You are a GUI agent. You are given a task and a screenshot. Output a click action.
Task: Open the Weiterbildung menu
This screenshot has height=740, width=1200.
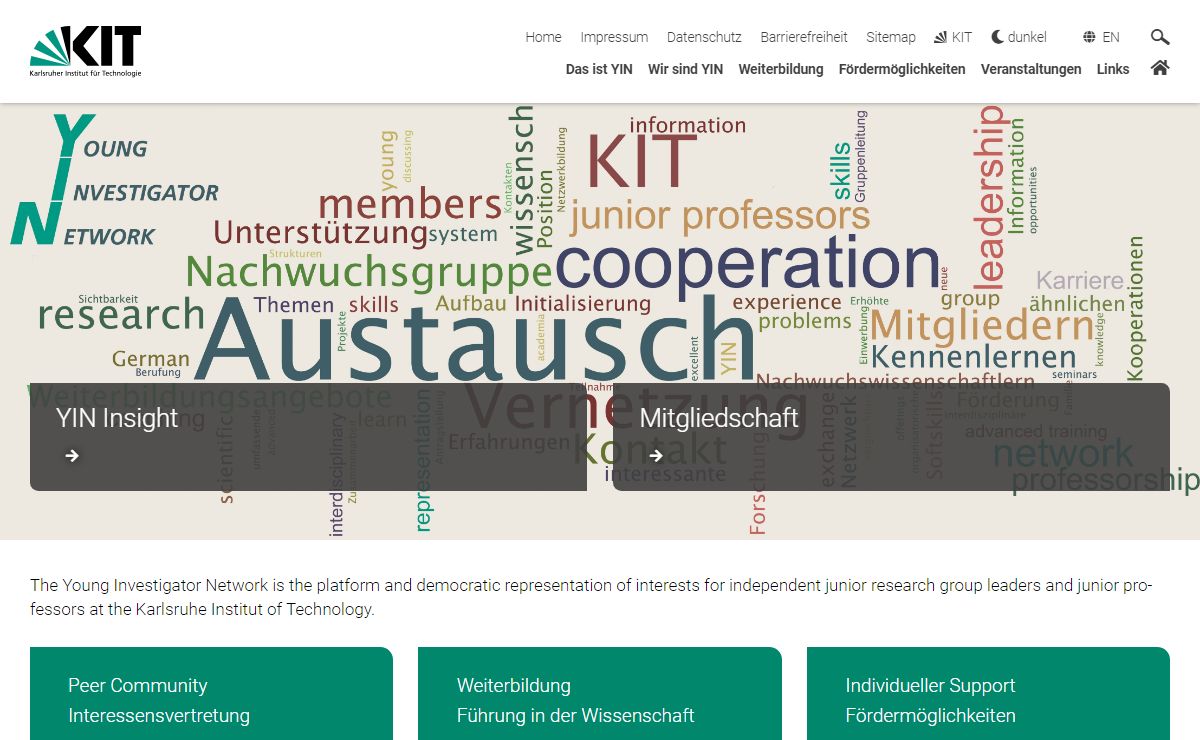(781, 69)
